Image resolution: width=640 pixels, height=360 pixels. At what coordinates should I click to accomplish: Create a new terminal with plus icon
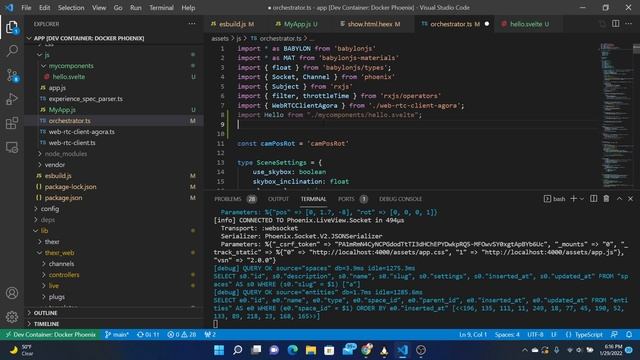[x=573, y=199]
